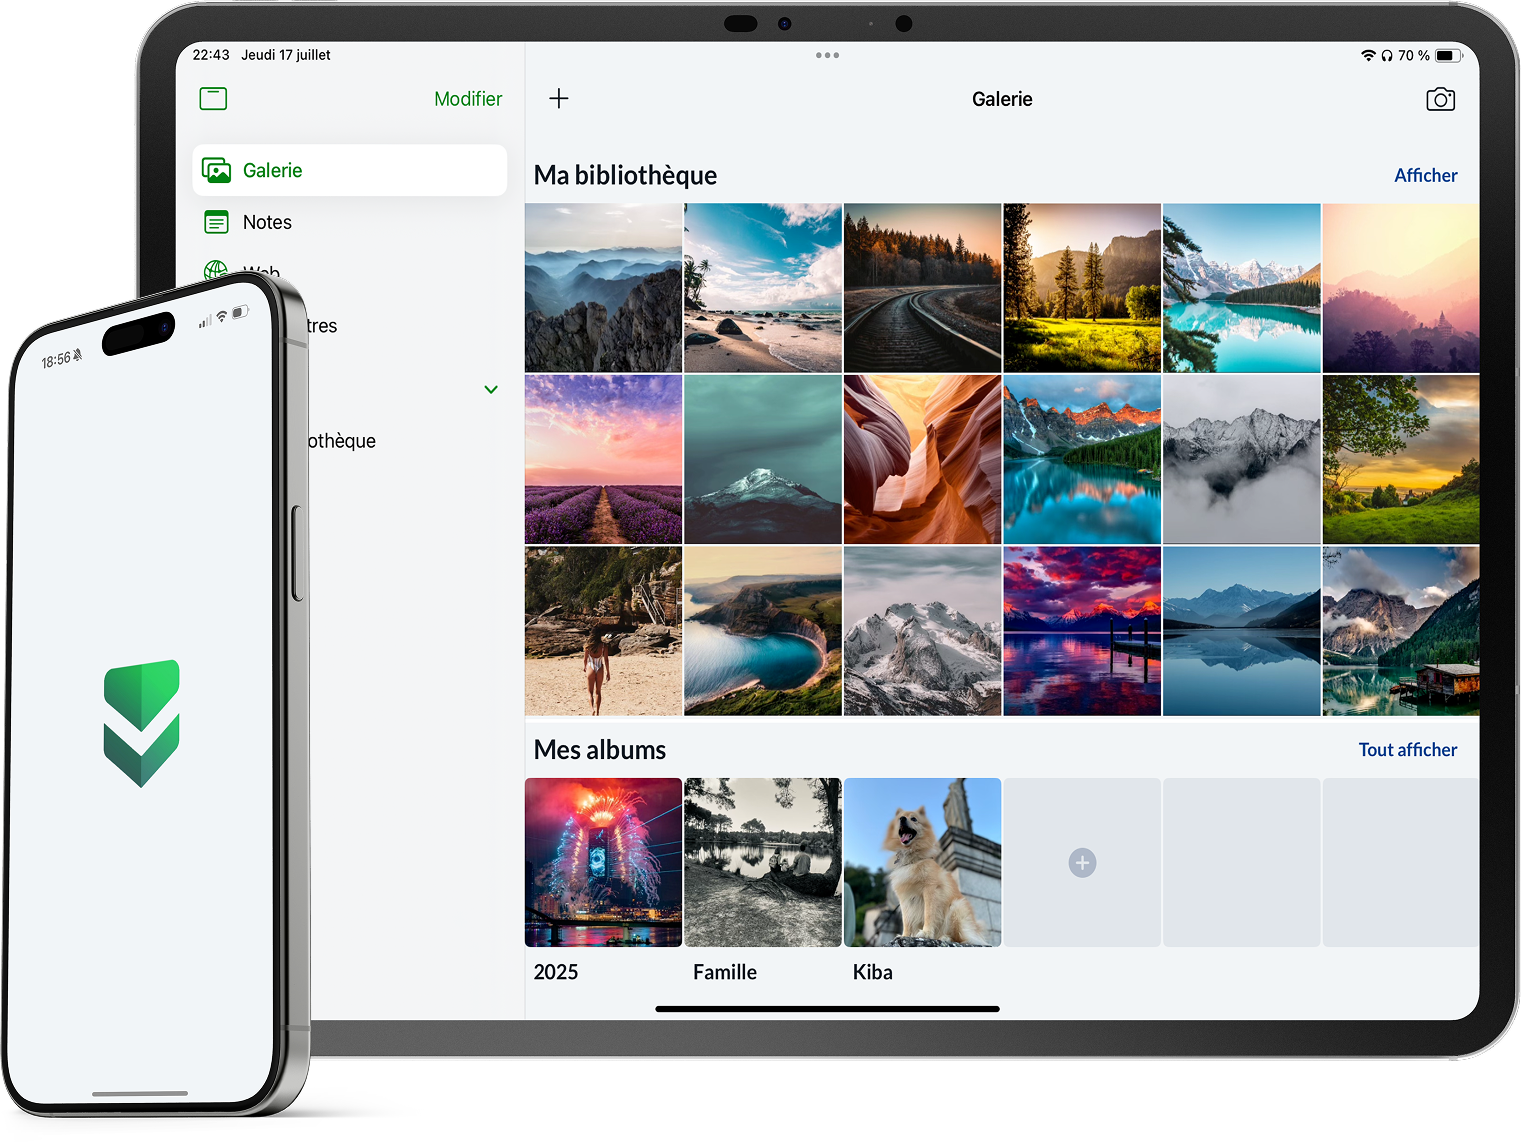Screen dimensions: 1521x1143
Task: Open the turquoise lake with snowy peaks photo
Action: (1242, 288)
